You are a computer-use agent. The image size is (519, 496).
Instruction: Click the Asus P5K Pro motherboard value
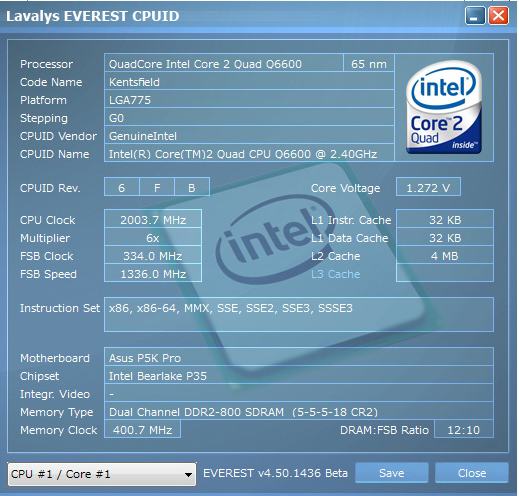(299, 358)
